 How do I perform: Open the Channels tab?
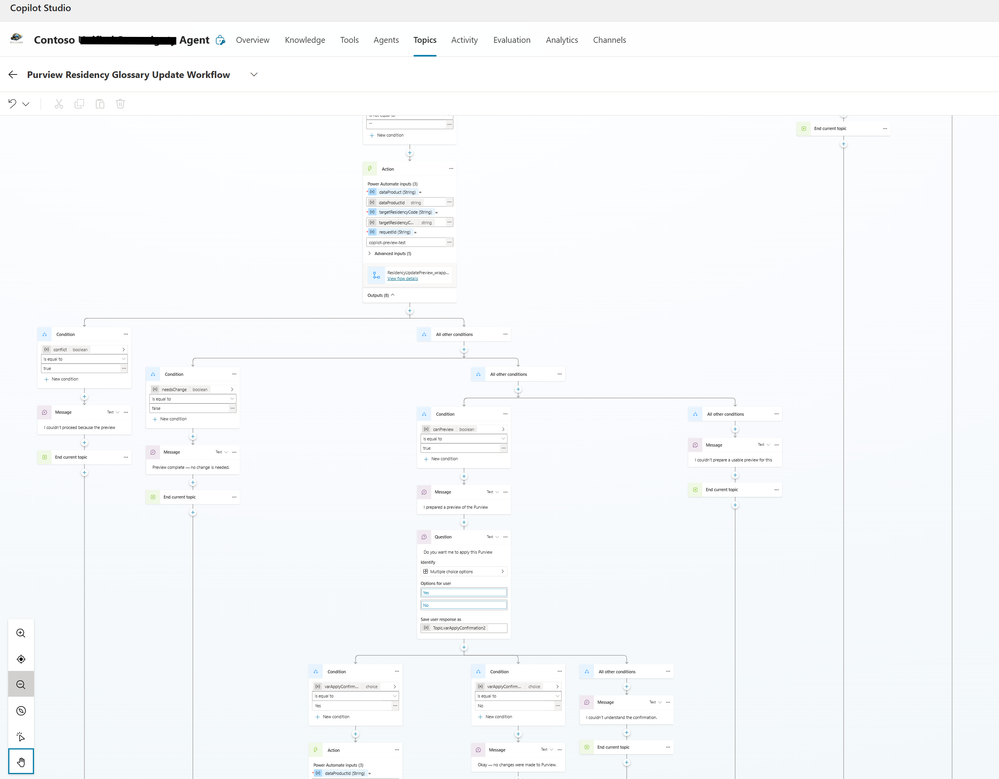[x=609, y=39]
